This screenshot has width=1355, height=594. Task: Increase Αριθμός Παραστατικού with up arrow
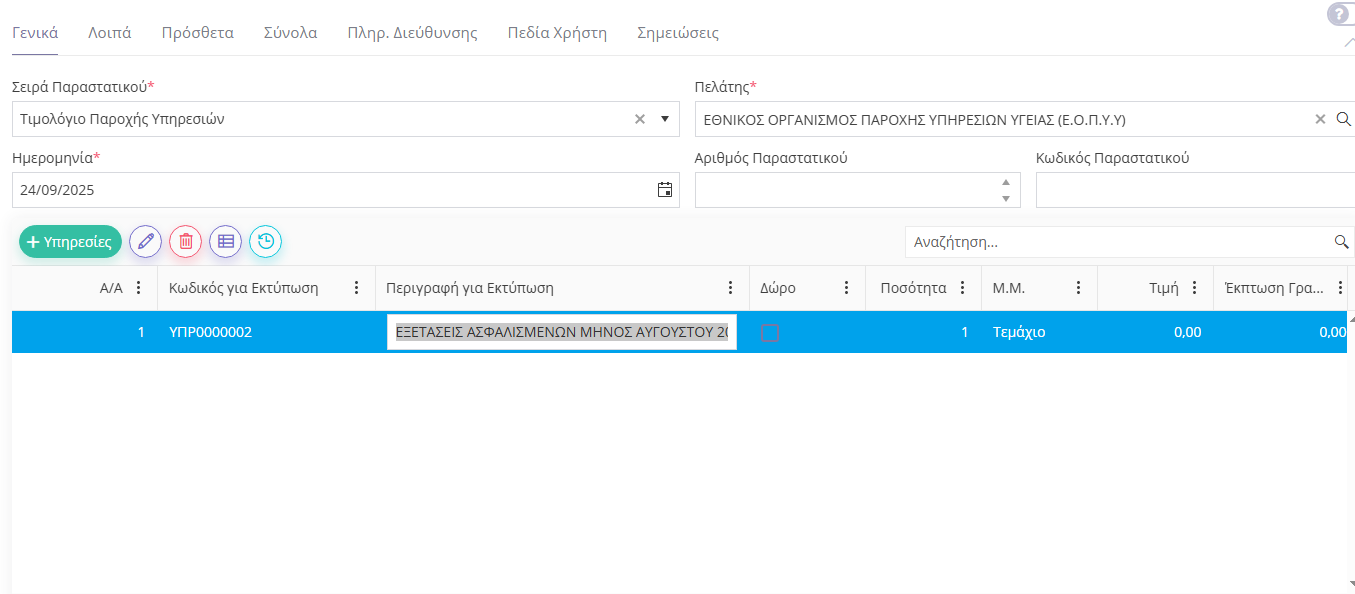pyautogui.click(x=1005, y=182)
